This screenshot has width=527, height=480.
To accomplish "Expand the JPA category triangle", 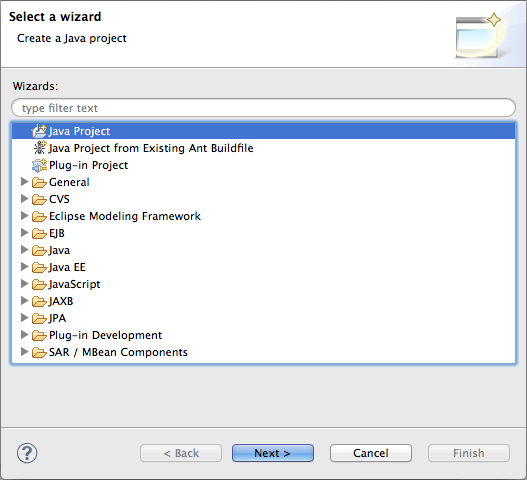I will (x=24, y=318).
